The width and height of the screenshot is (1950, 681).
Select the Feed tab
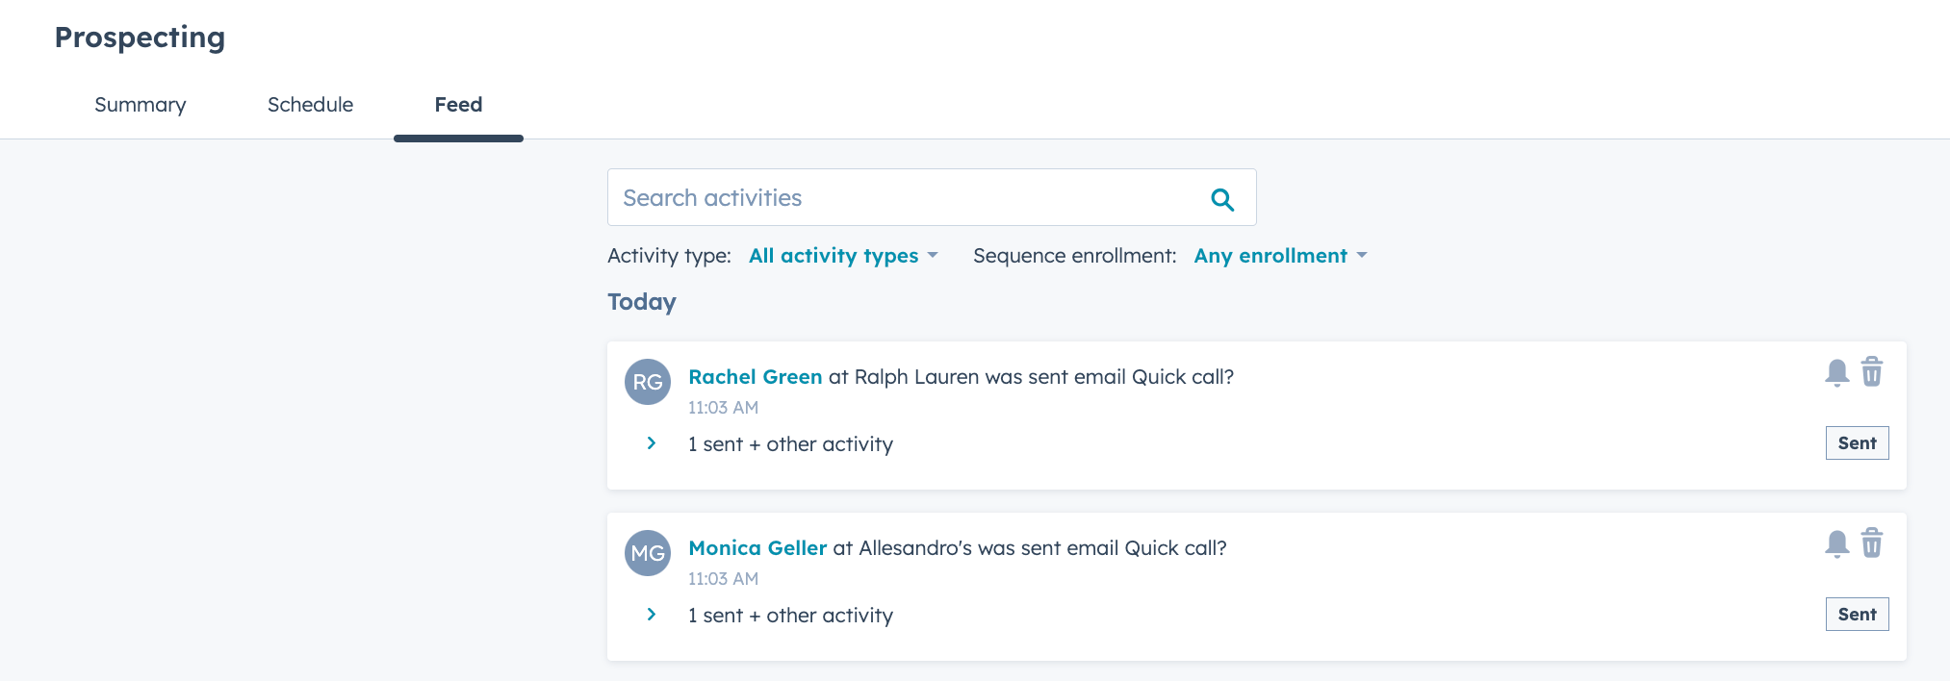(458, 105)
